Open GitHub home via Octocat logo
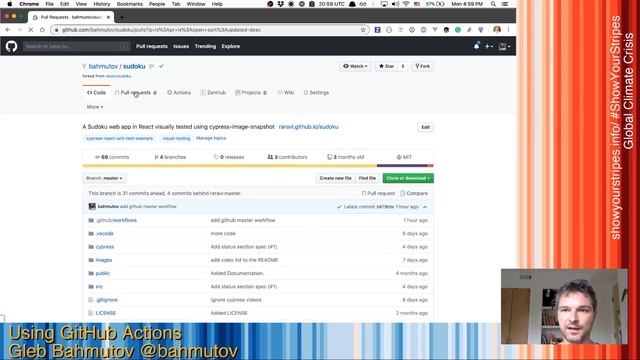640x360 pixels. click(x=11, y=46)
